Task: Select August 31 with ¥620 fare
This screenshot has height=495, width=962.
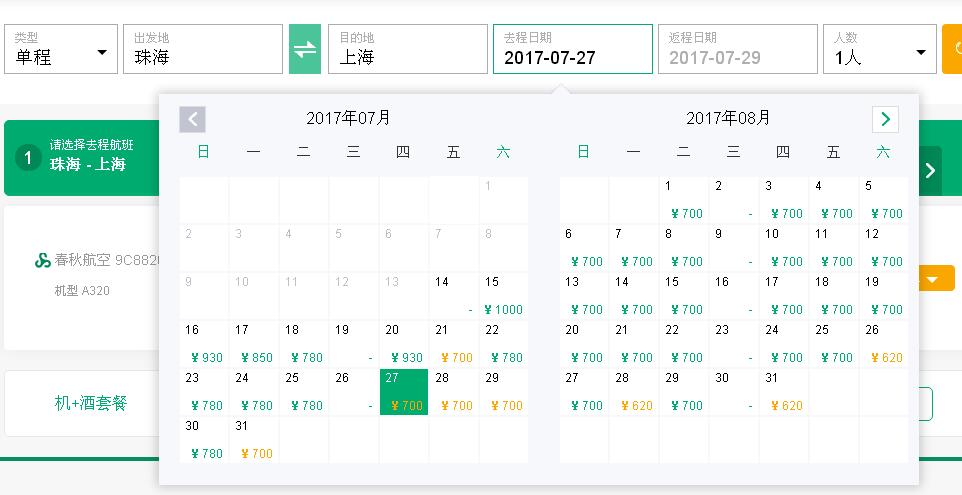Action: coord(783,392)
